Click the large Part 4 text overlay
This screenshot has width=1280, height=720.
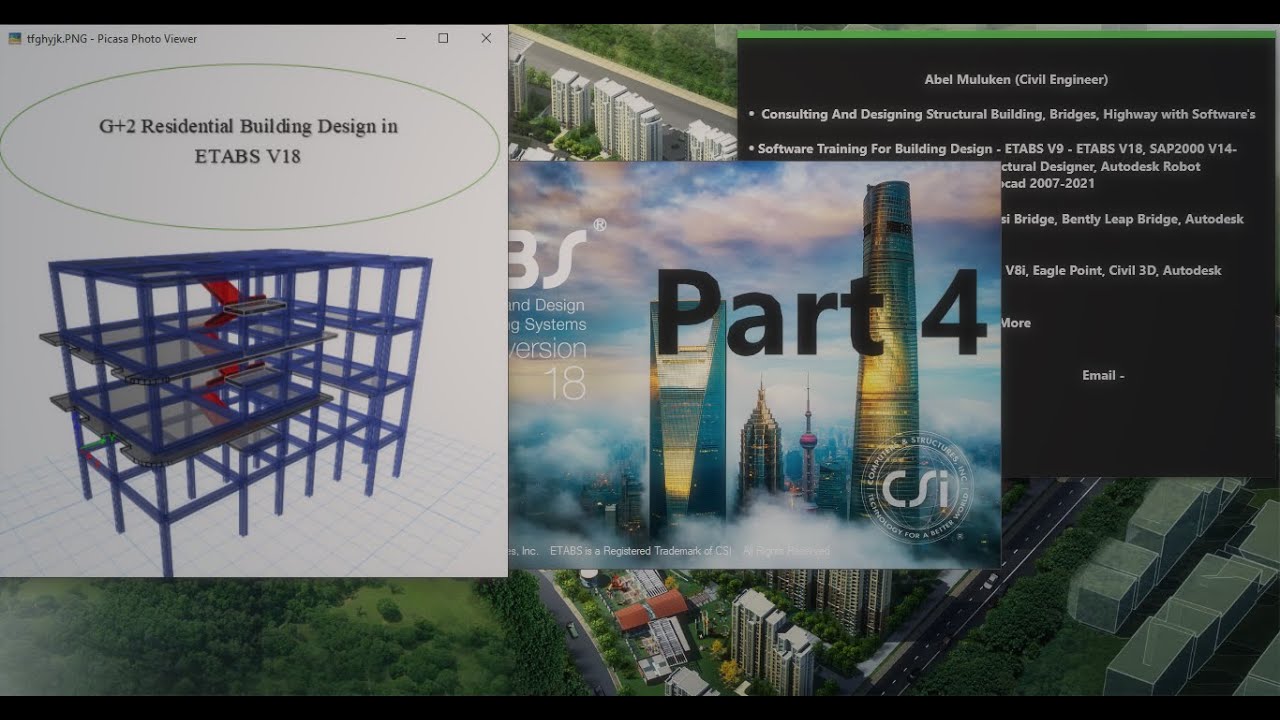[820, 312]
